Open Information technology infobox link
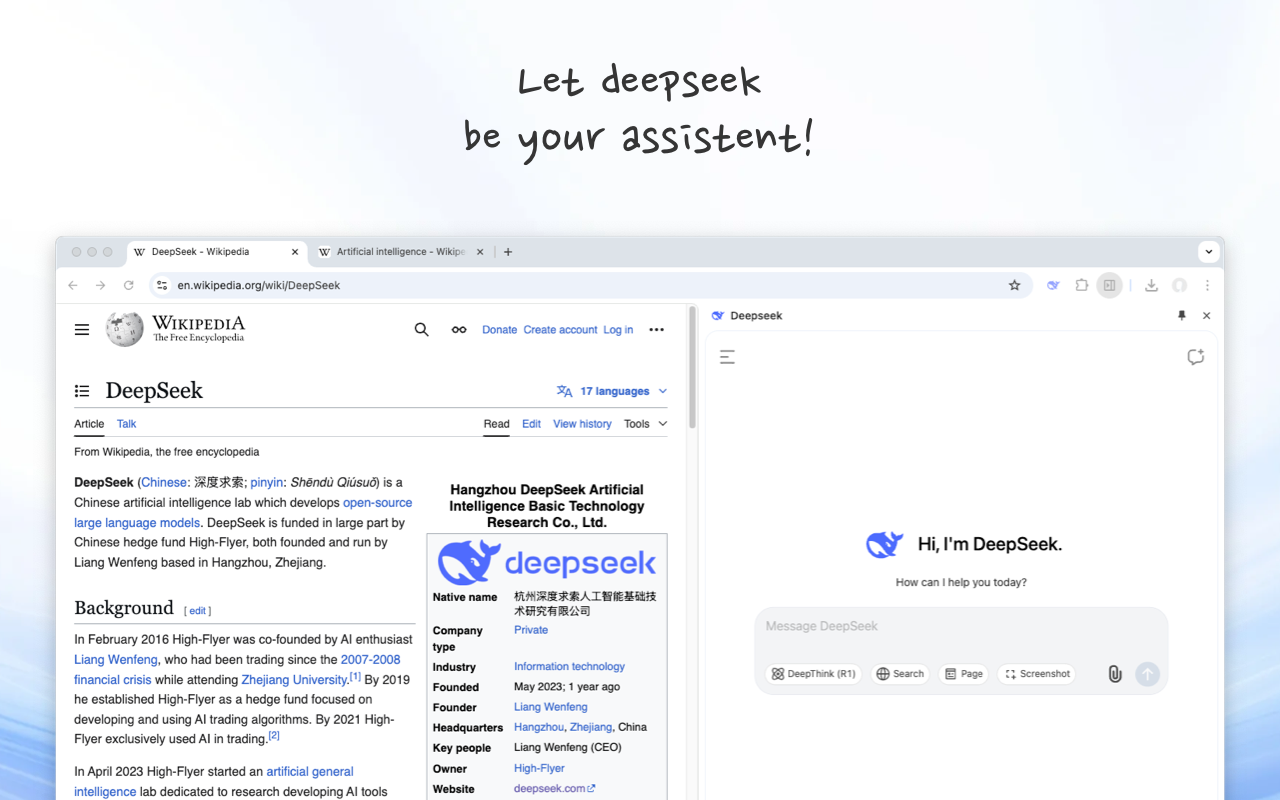Screen dimensions: 1280x800 [x=569, y=667]
